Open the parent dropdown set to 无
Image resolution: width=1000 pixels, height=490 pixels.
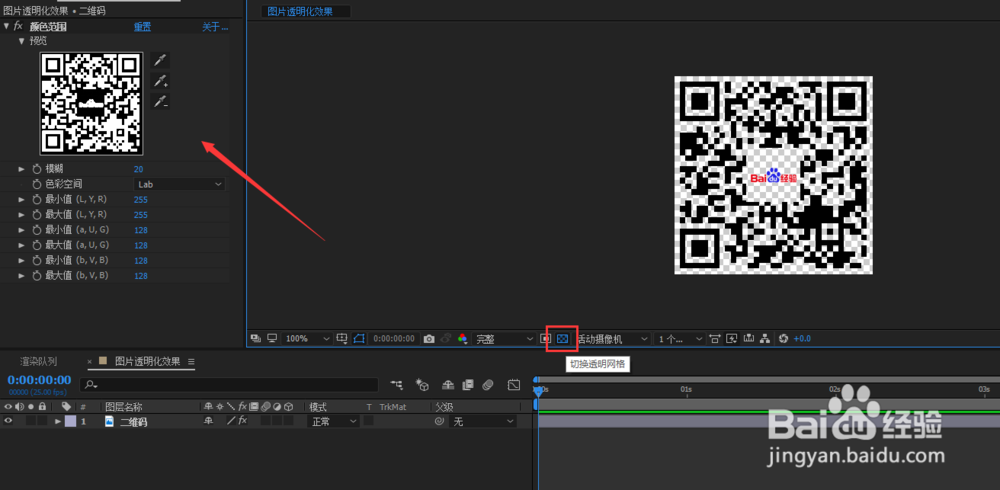coord(482,421)
